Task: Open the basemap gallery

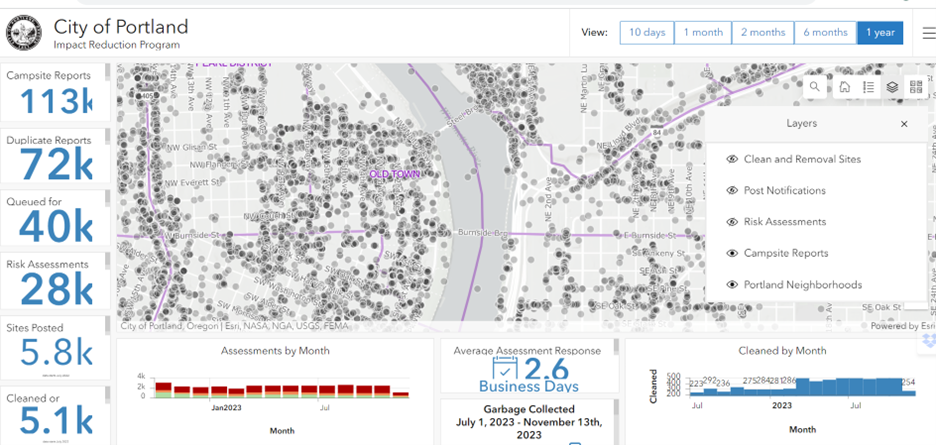Action: [x=916, y=87]
